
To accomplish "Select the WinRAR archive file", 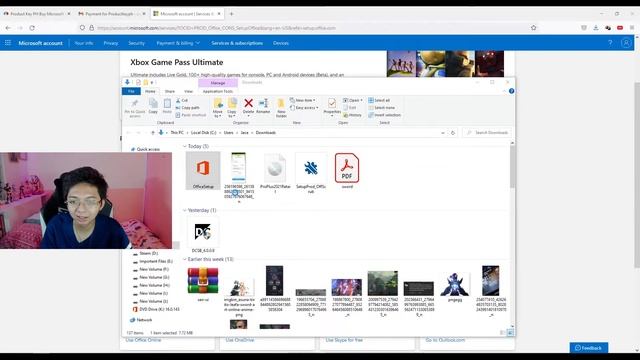I will point(203,283).
